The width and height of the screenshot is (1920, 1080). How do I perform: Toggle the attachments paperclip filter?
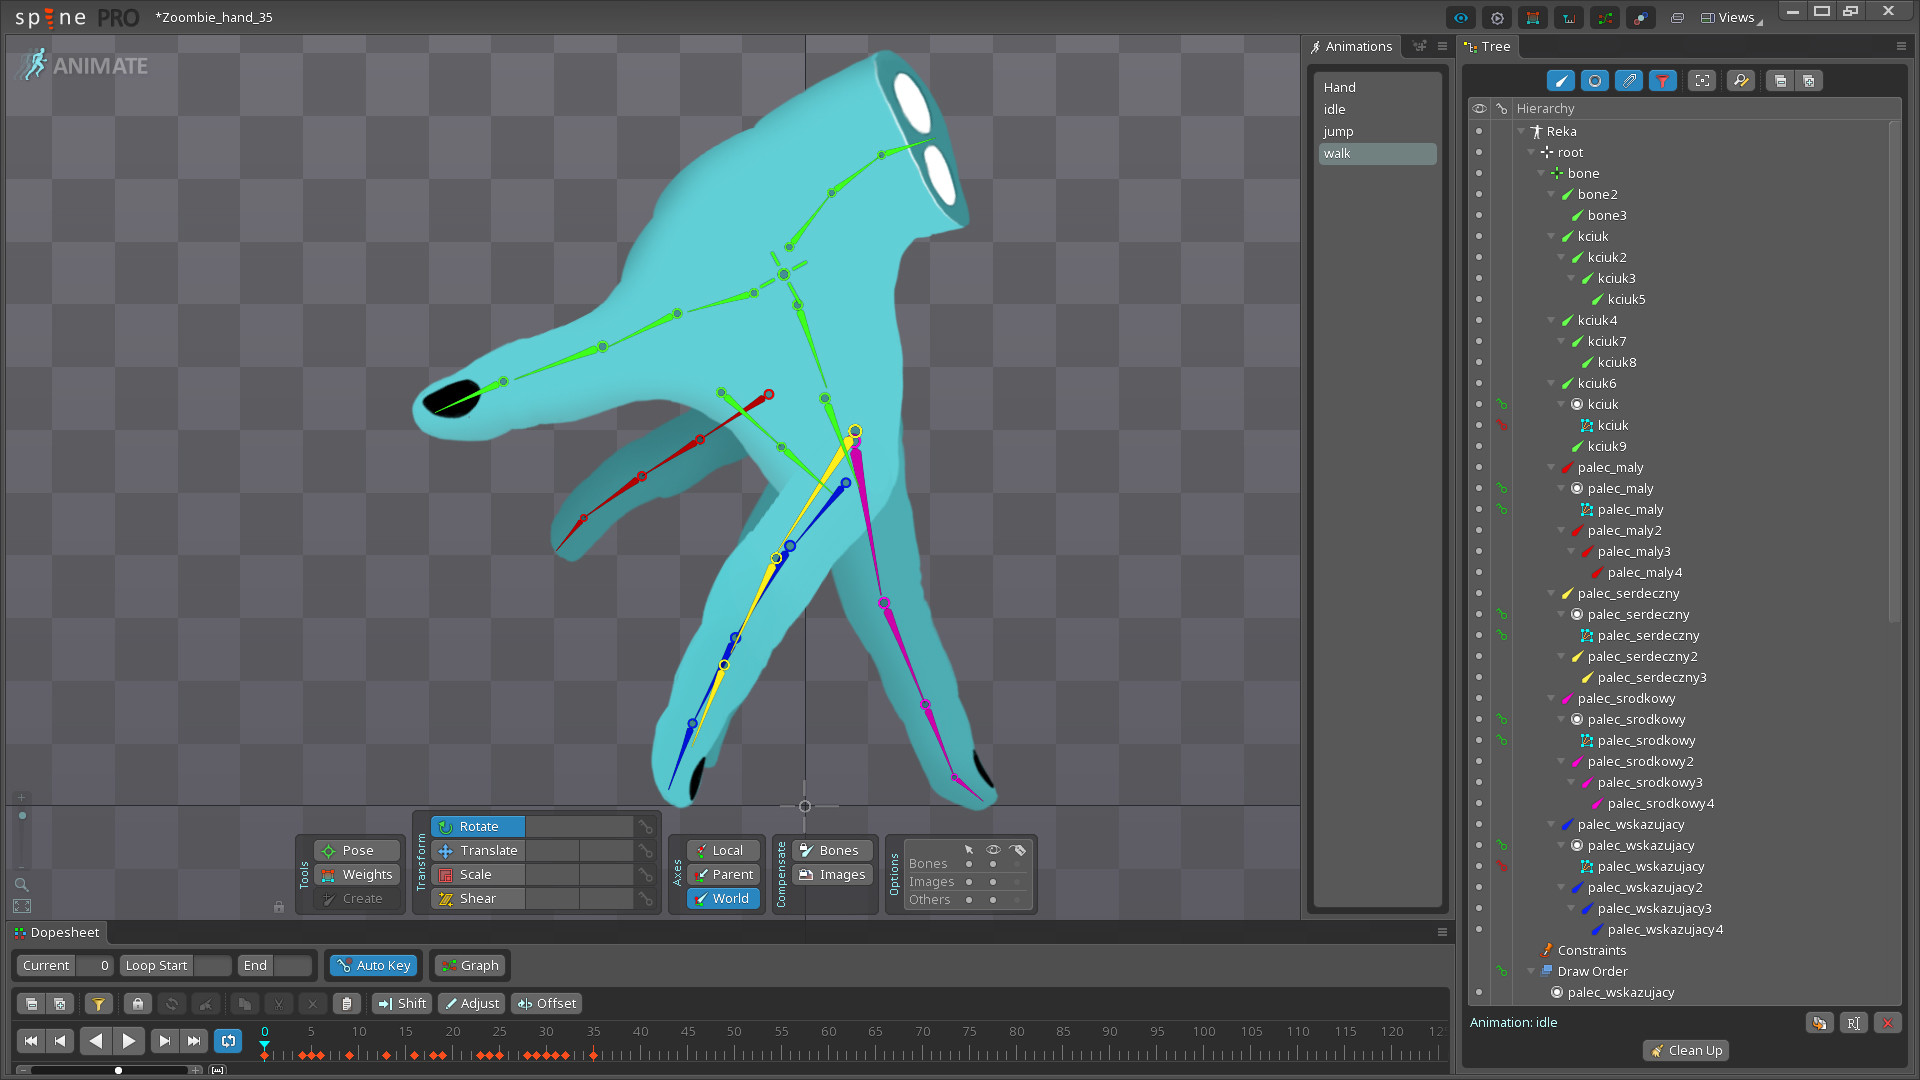(x=1629, y=81)
